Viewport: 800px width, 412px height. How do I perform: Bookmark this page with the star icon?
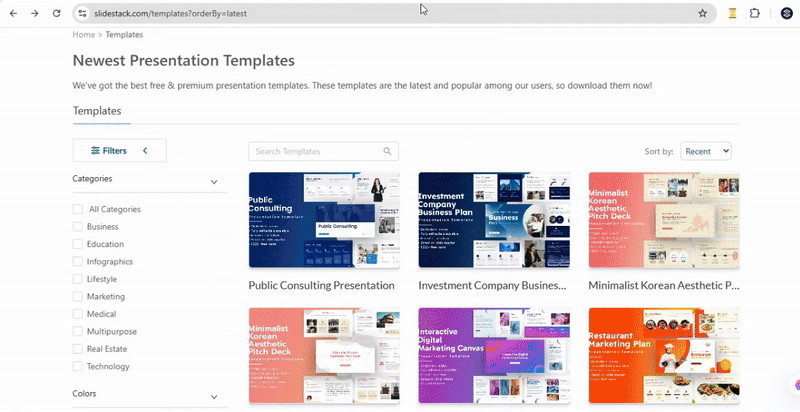(x=702, y=14)
